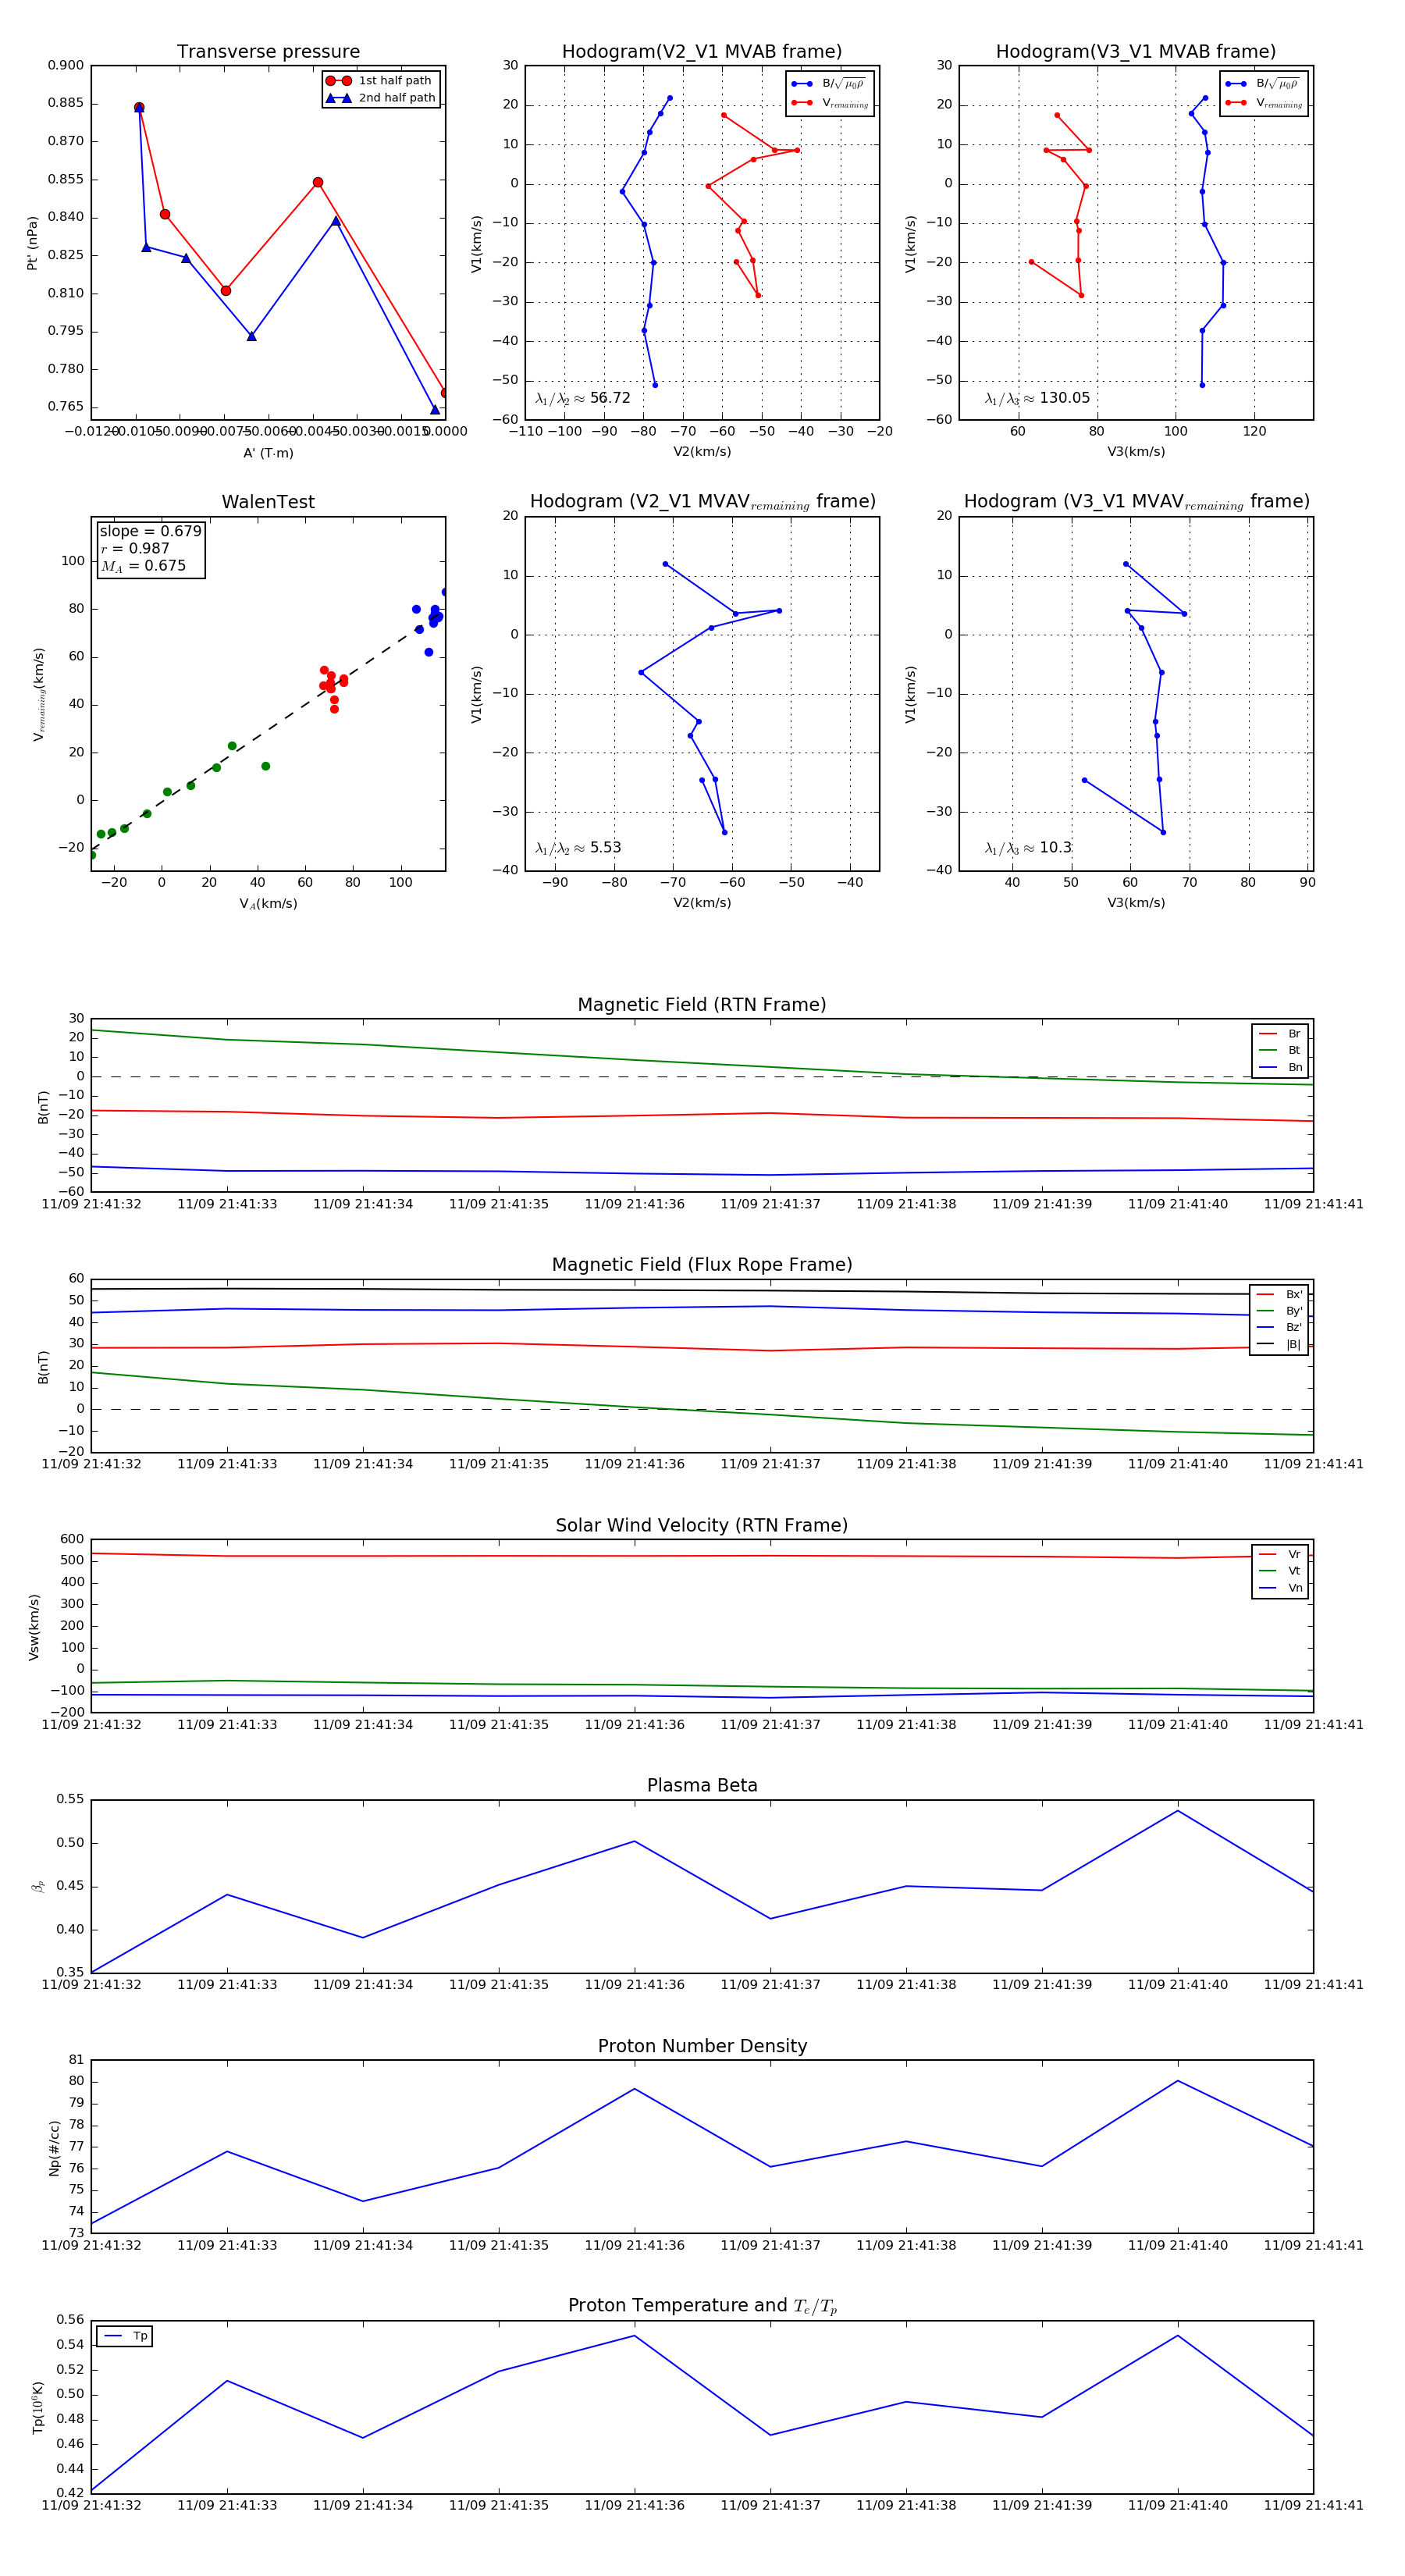The width and height of the screenshot is (1405, 2576).
Task: Click the 'Hodogram (V2_V1 MVAV remaining frame)' title
Action: pos(702,502)
